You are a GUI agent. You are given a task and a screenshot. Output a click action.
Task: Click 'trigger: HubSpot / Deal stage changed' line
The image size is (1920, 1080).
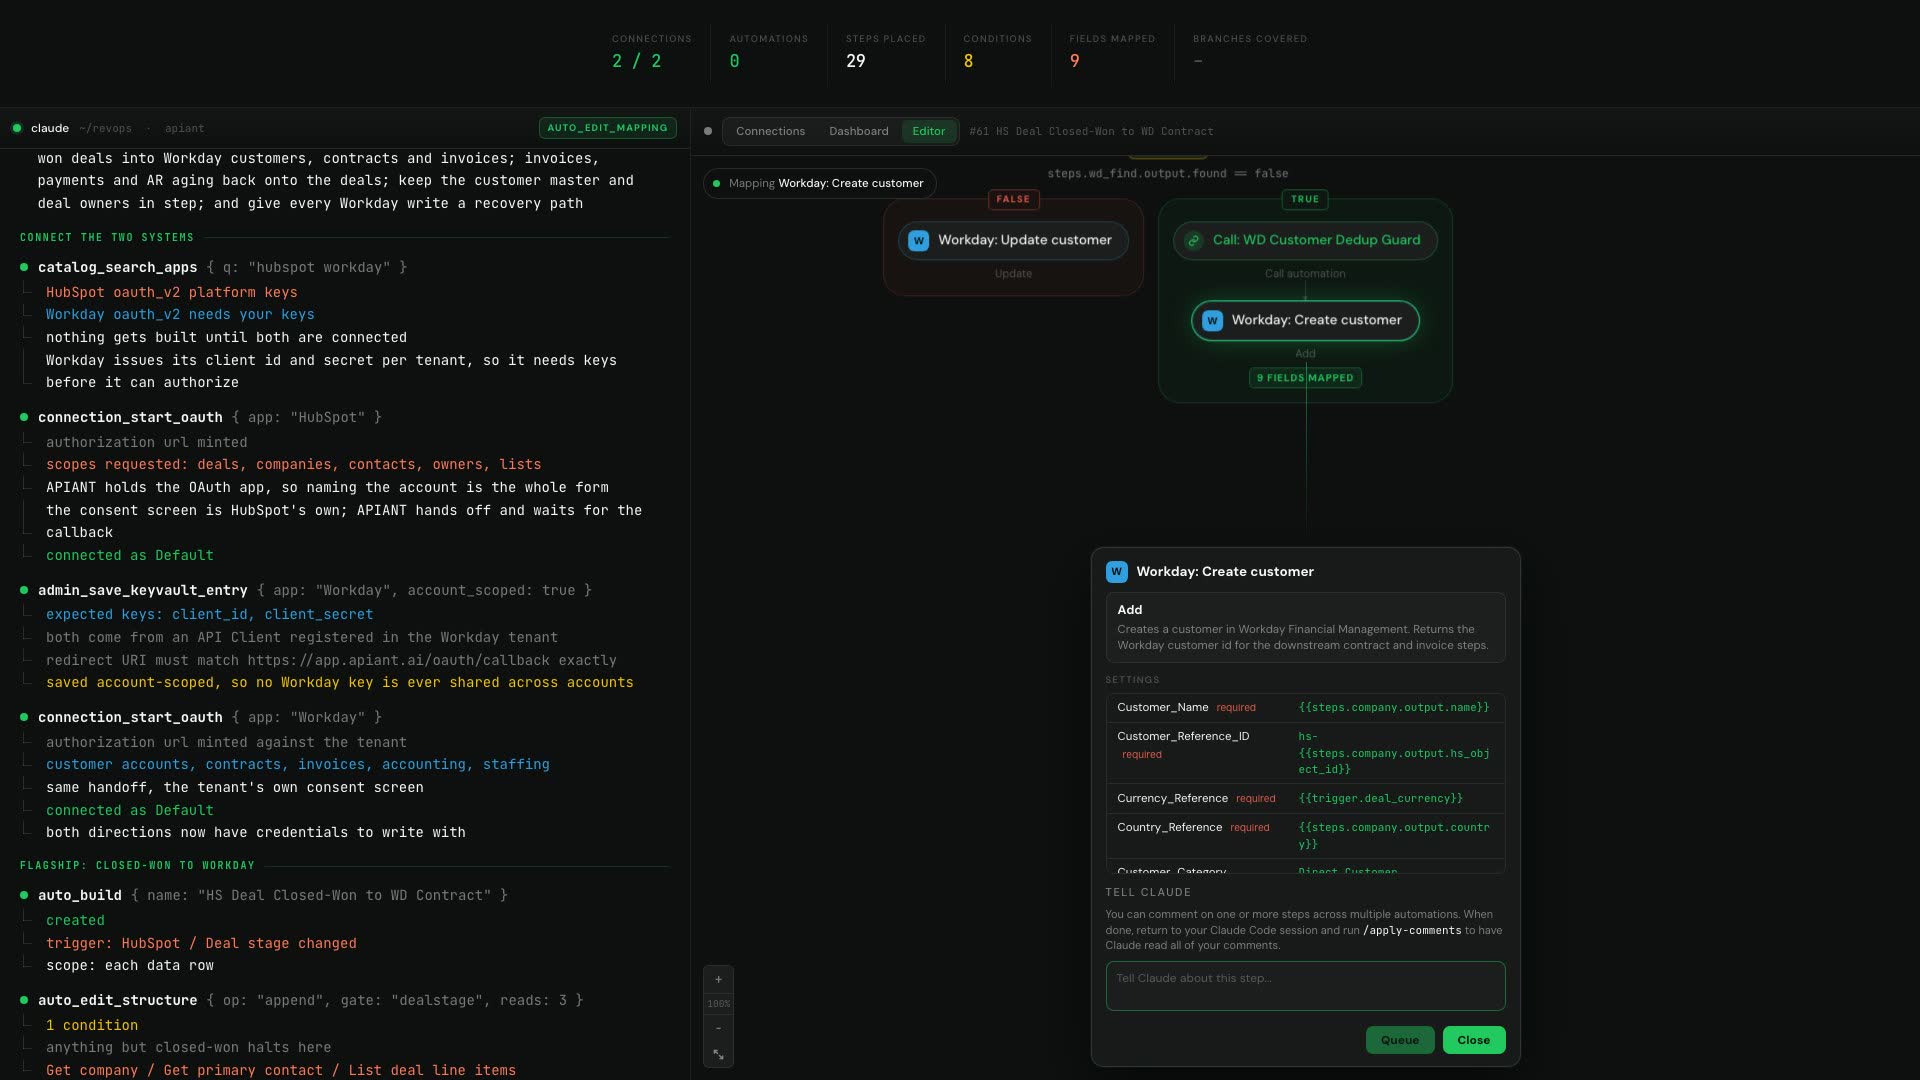(201, 944)
